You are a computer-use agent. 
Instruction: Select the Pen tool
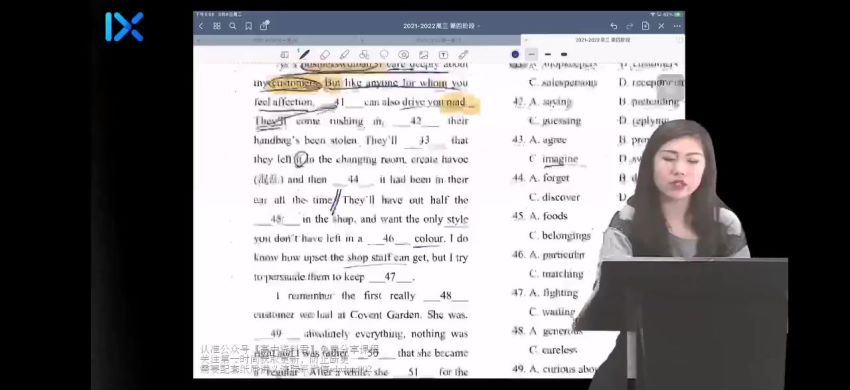pos(305,55)
